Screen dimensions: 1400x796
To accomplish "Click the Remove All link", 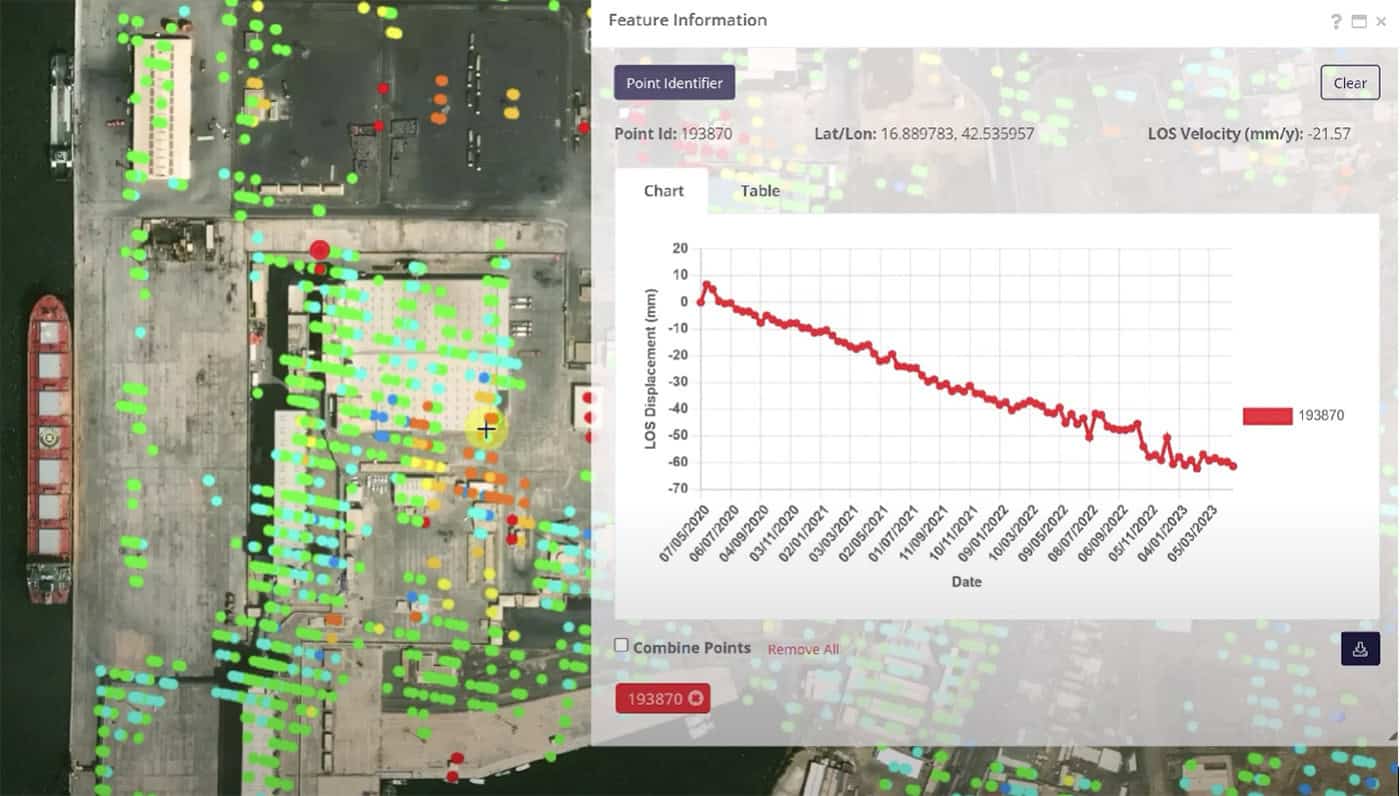I will pyautogui.click(x=802, y=649).
